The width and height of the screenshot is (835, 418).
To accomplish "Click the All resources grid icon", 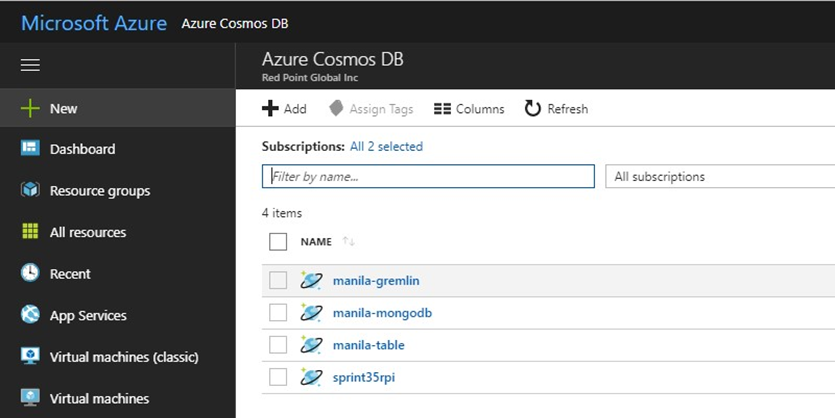I will (x=30, y=232).
